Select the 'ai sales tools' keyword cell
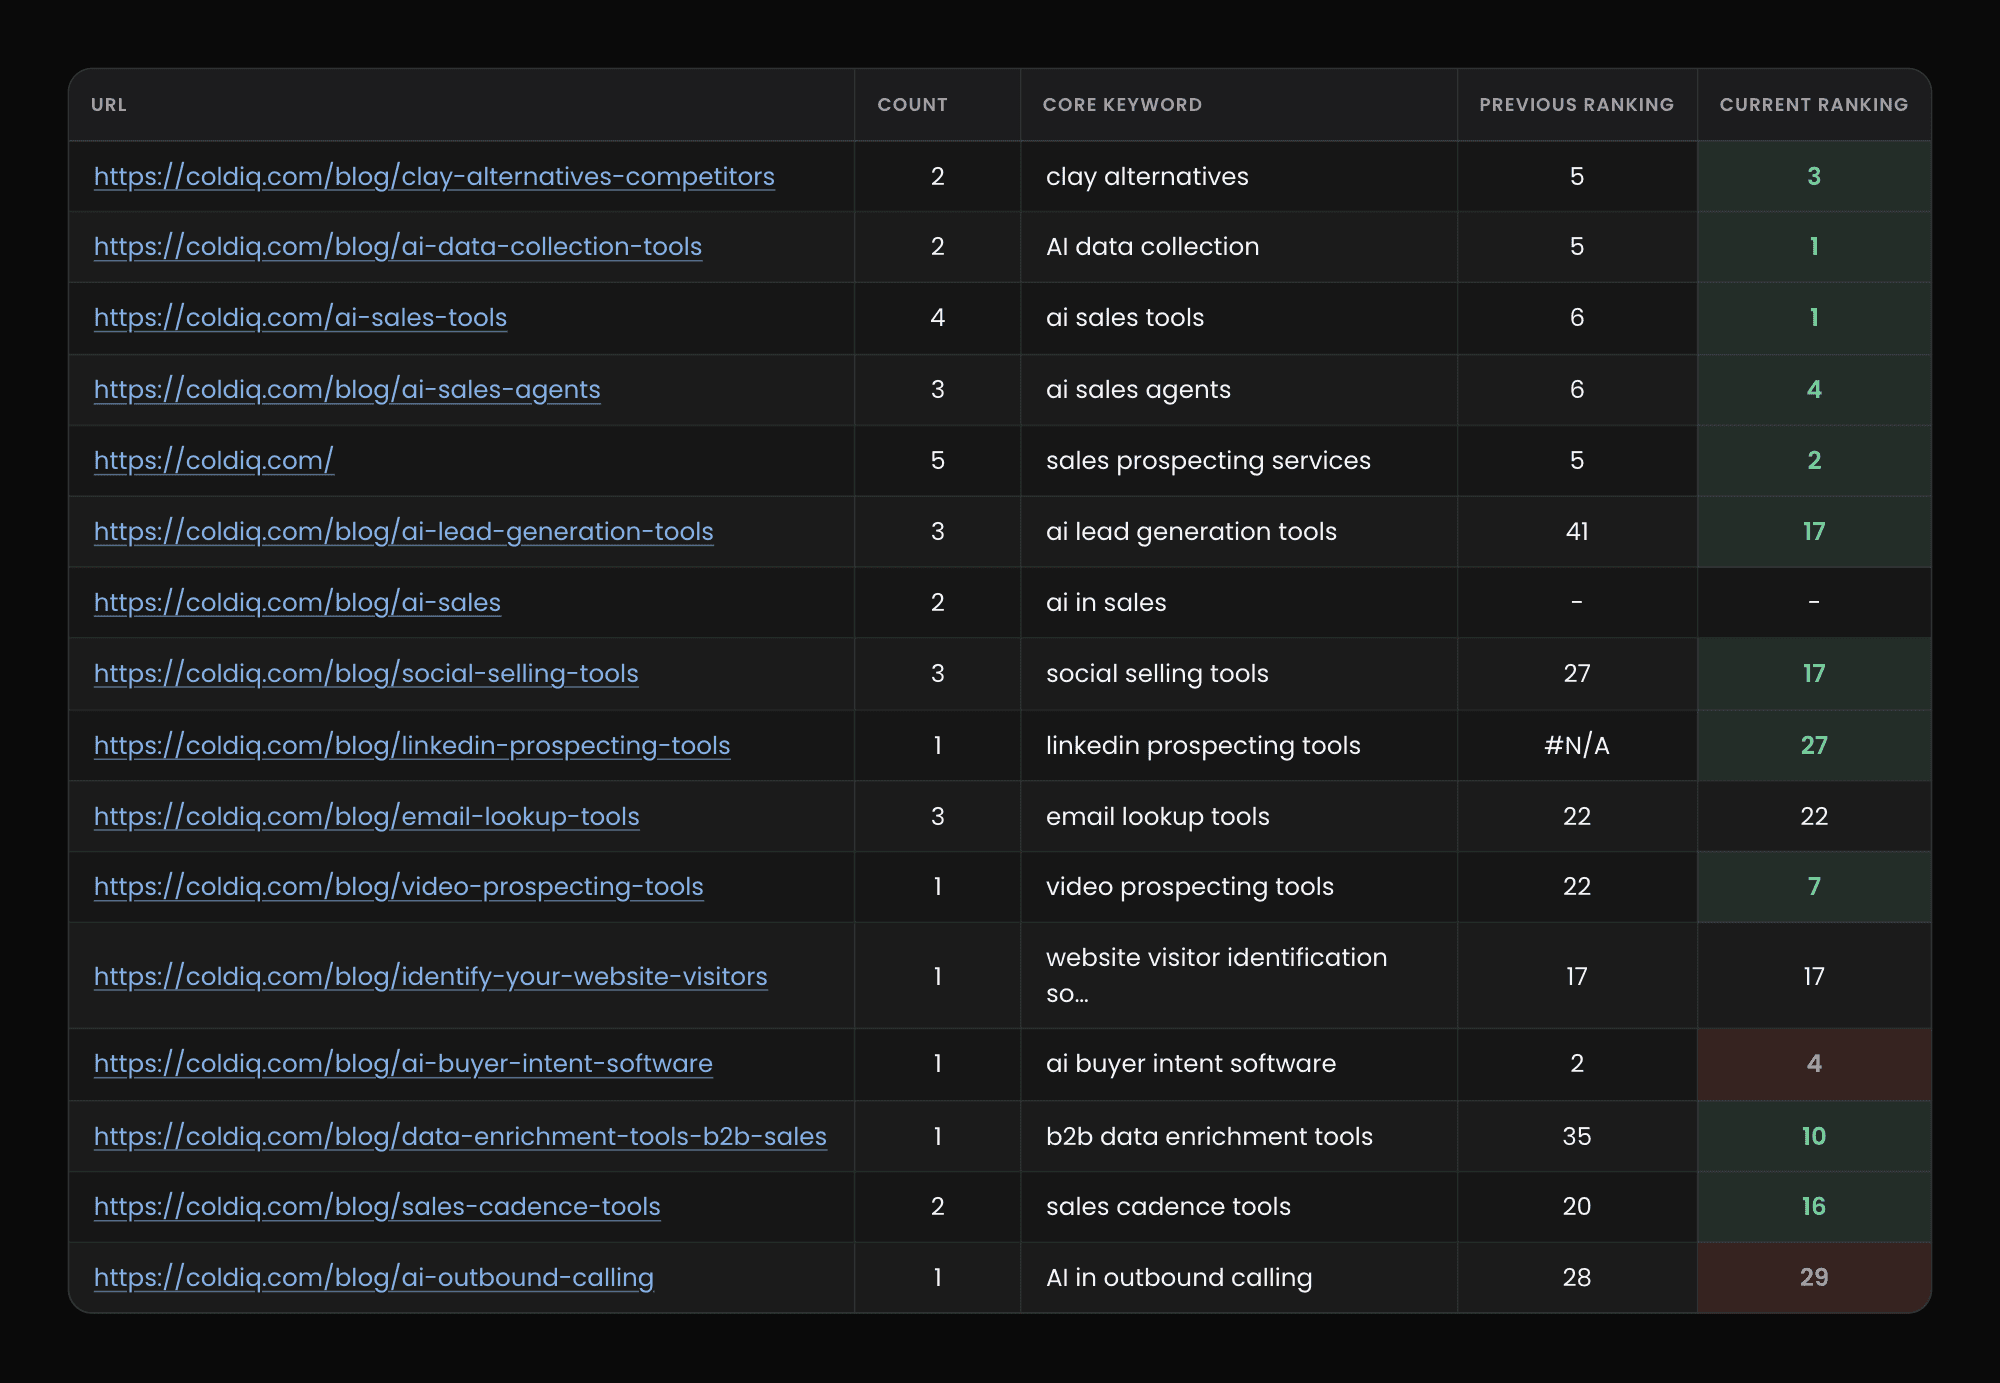 [x=1238, y=318]
